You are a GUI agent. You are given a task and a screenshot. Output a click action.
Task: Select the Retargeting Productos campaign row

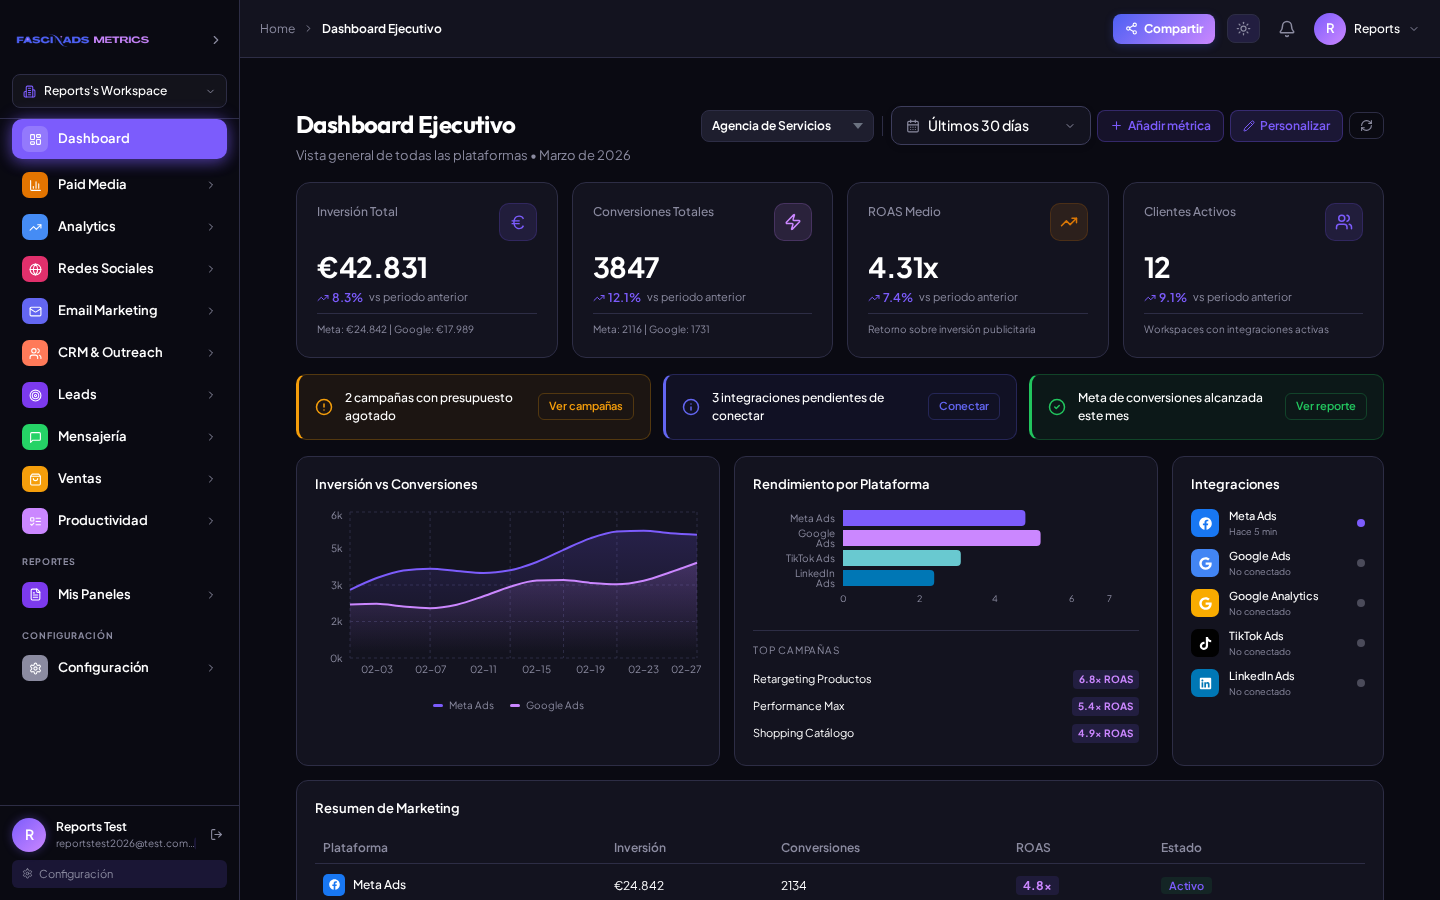click(946, 679)
